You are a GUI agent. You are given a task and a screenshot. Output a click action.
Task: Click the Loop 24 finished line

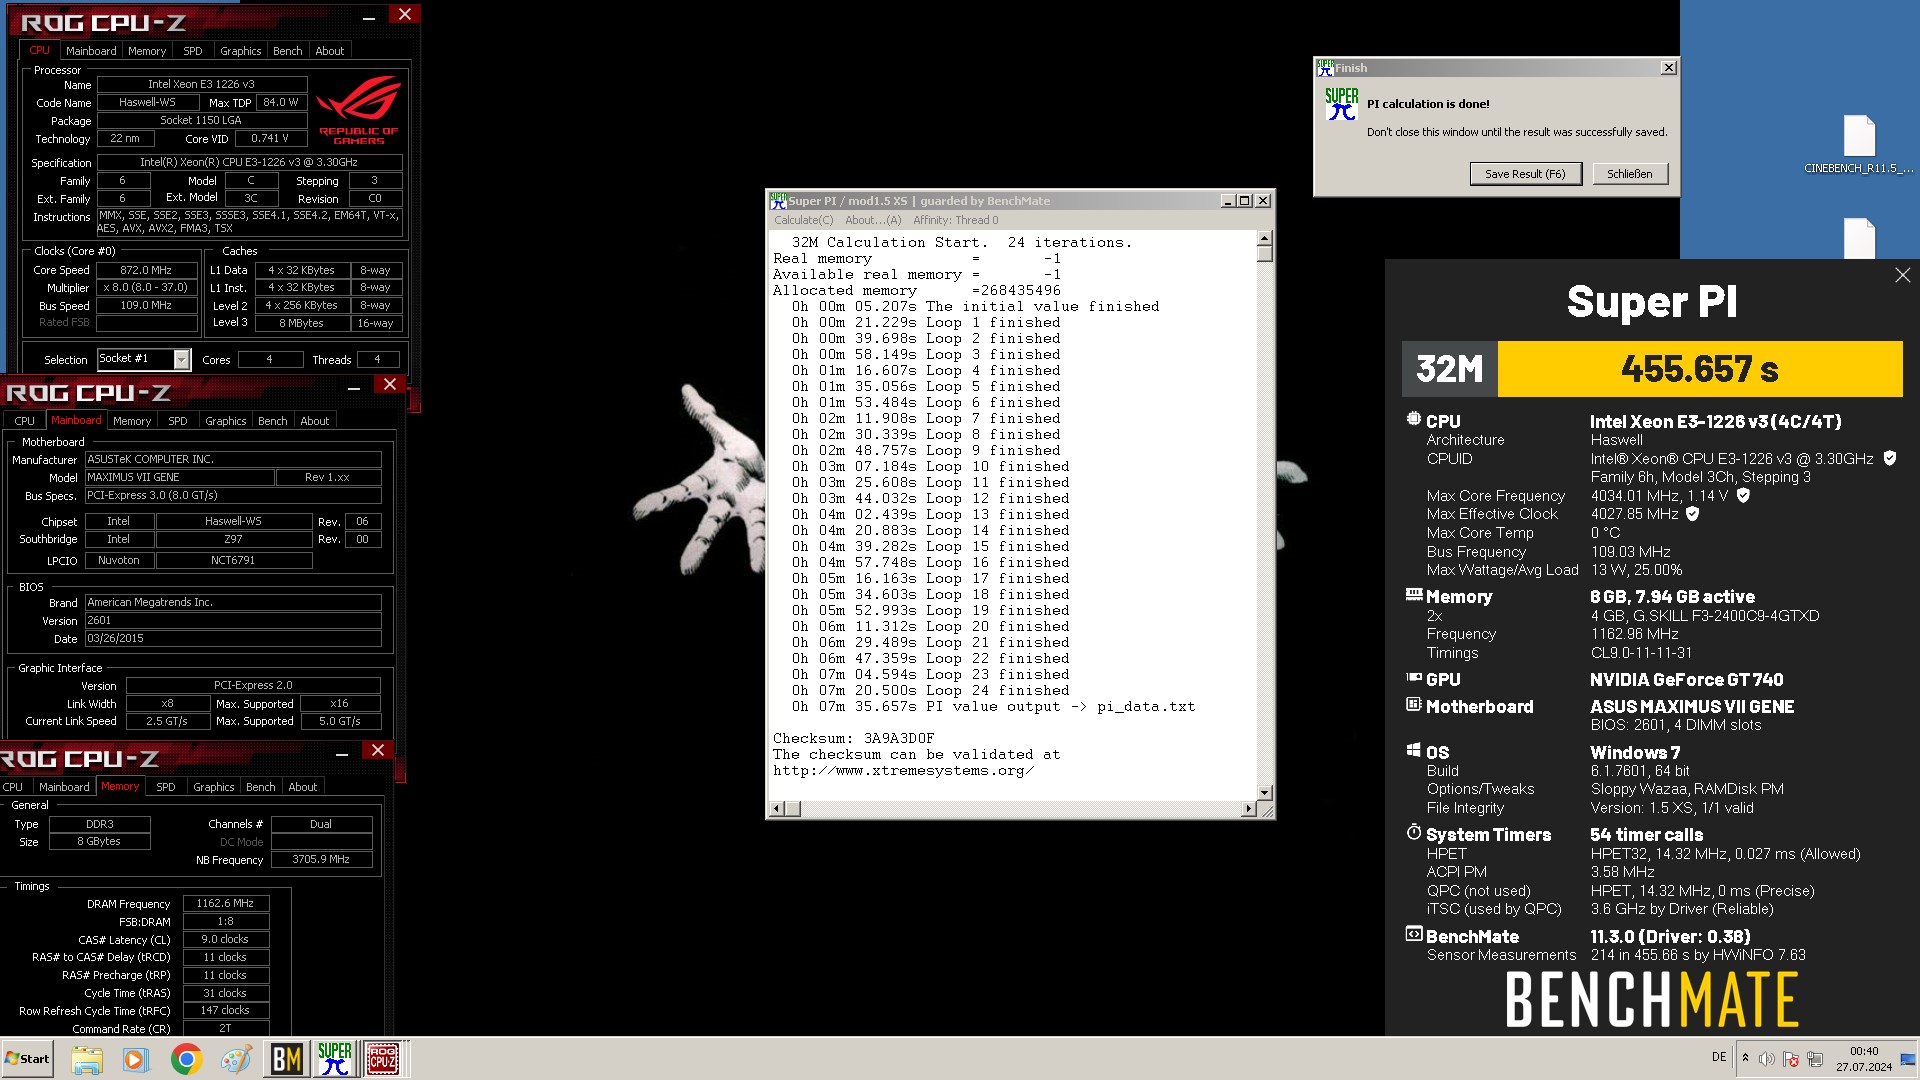(931, 690)
